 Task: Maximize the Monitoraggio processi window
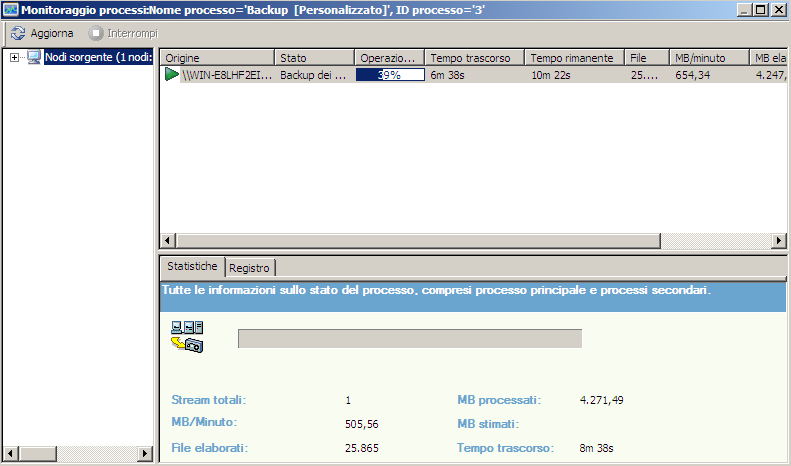pyautogui.click(x=761, y=10)
